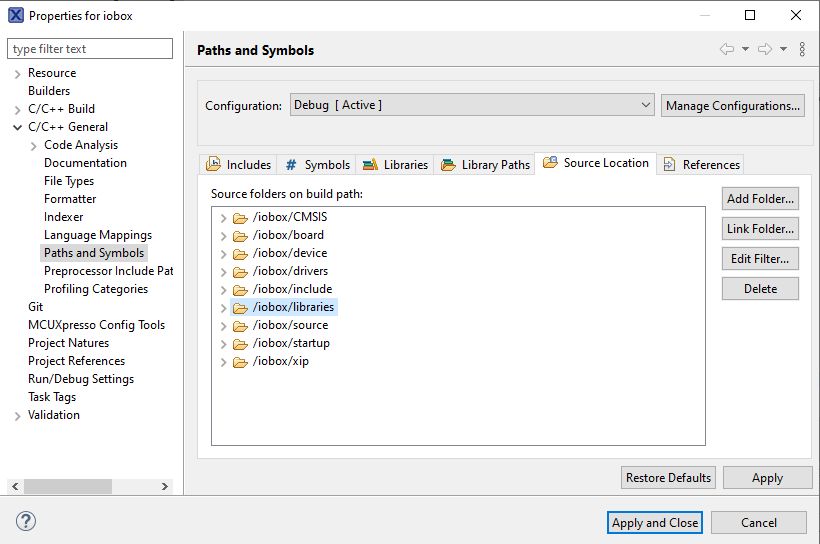The height and width of the screenshot is (544, 820).
Task: Click the References tab icon
Action: pos(669,165)
